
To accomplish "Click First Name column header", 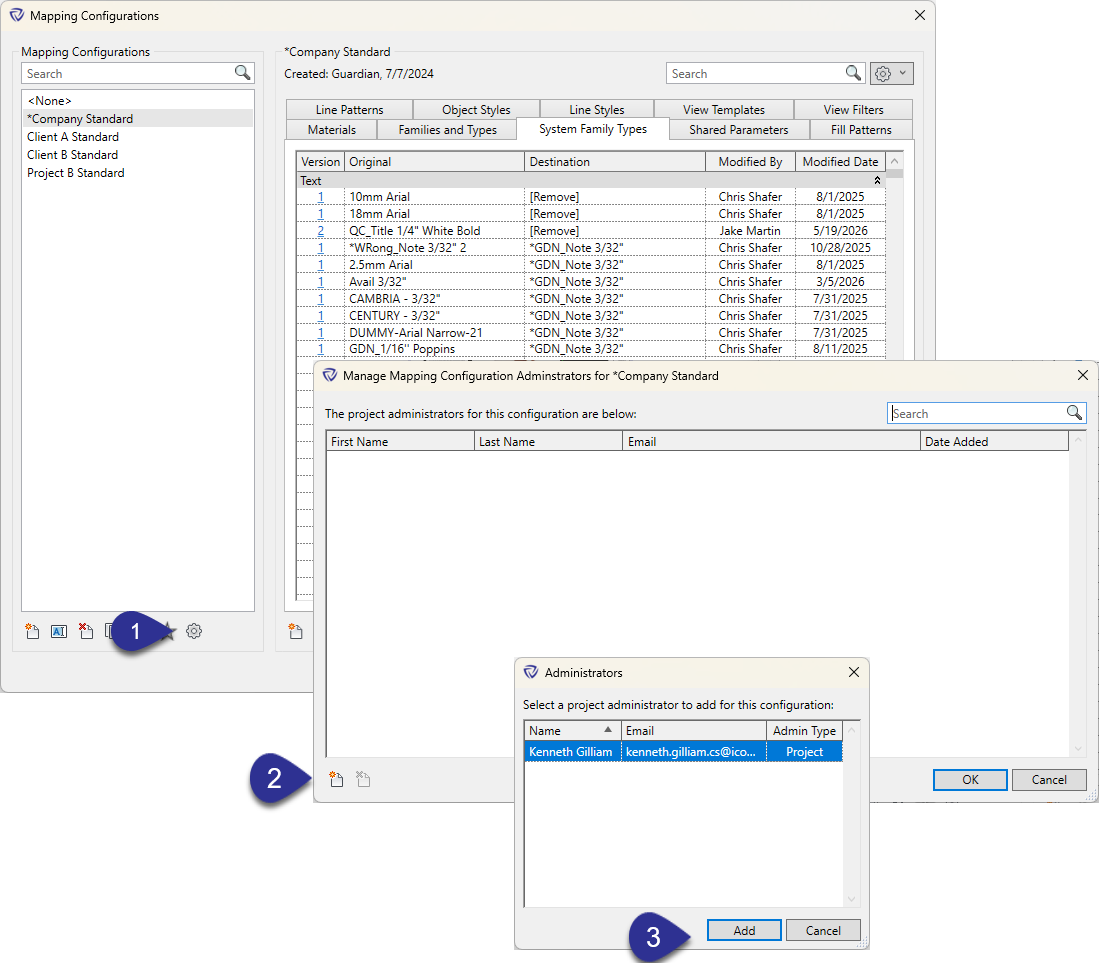I will [x=400, y=442].
